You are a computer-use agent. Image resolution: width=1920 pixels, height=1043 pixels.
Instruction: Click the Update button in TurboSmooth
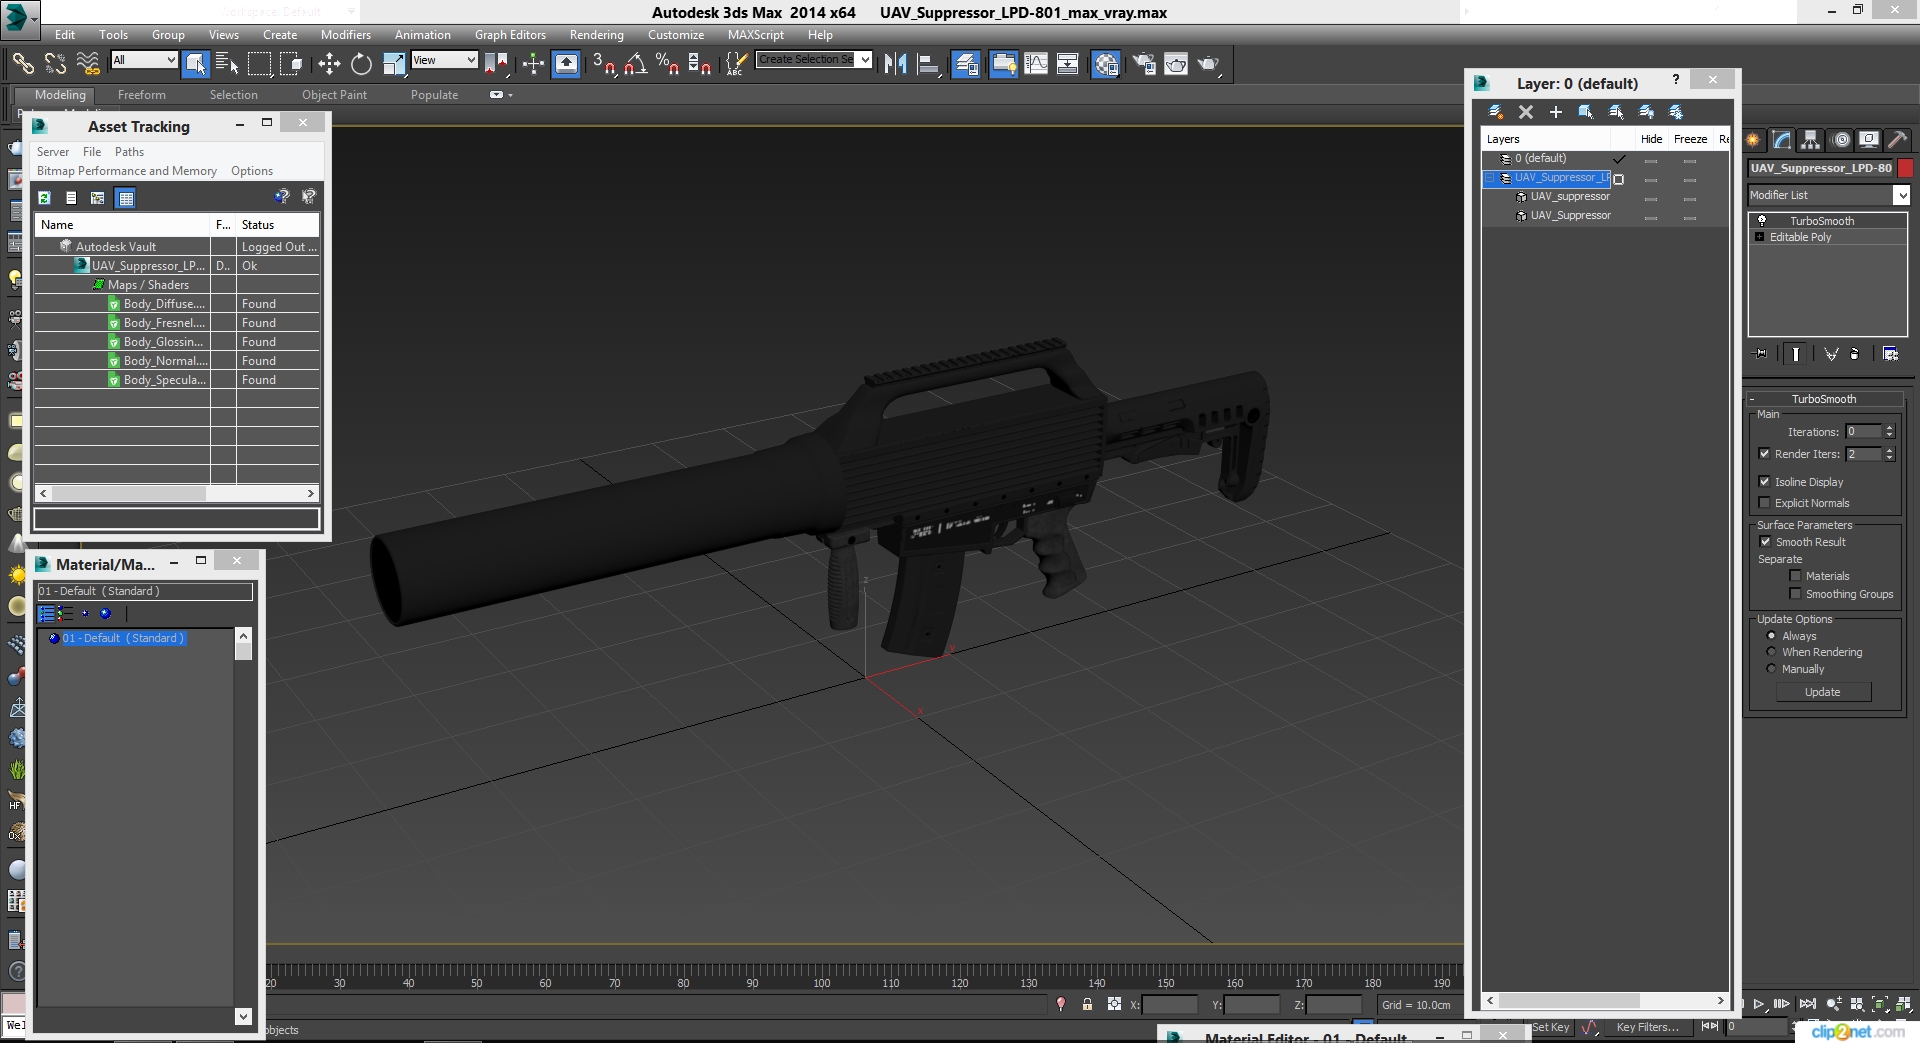(1823, 692)
